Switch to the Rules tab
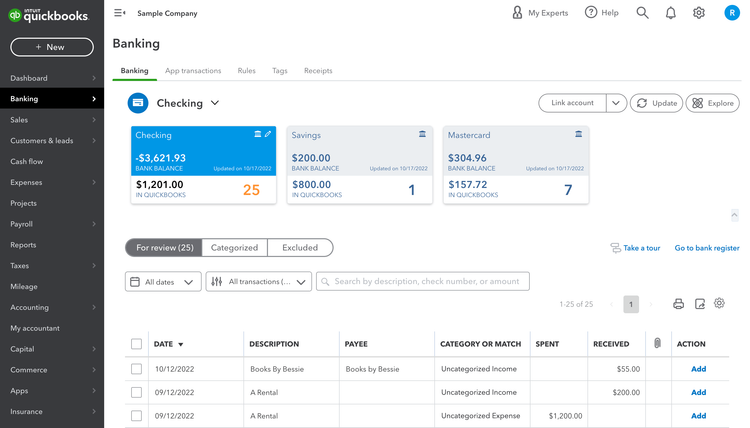The image size is (750, 428). point(246,71)
